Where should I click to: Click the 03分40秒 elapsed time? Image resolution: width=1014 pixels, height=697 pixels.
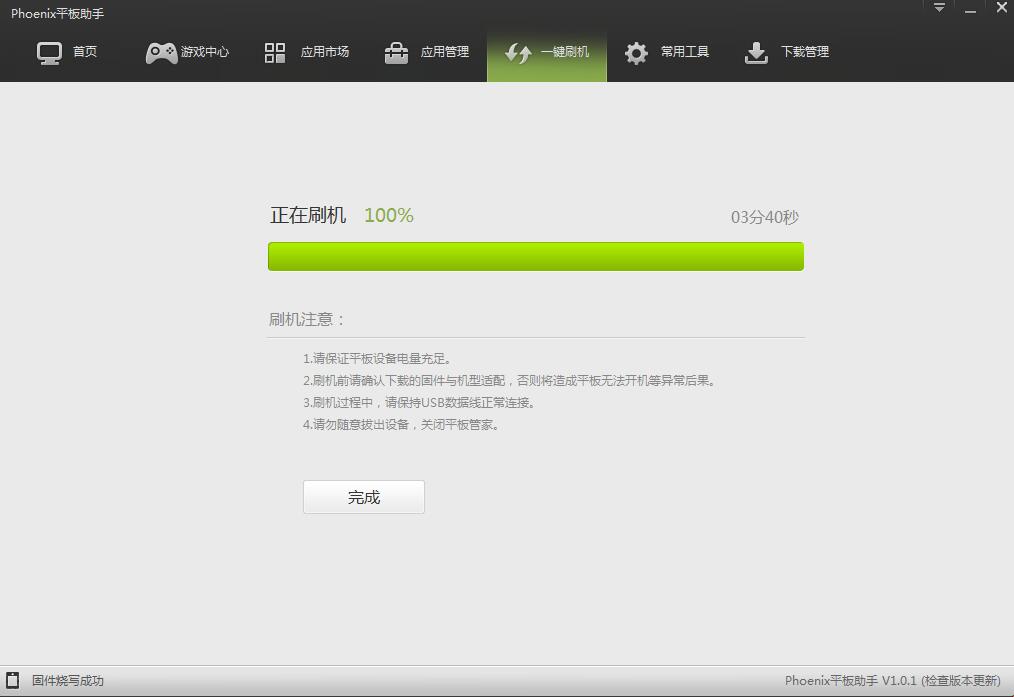[x=765, y=217]
